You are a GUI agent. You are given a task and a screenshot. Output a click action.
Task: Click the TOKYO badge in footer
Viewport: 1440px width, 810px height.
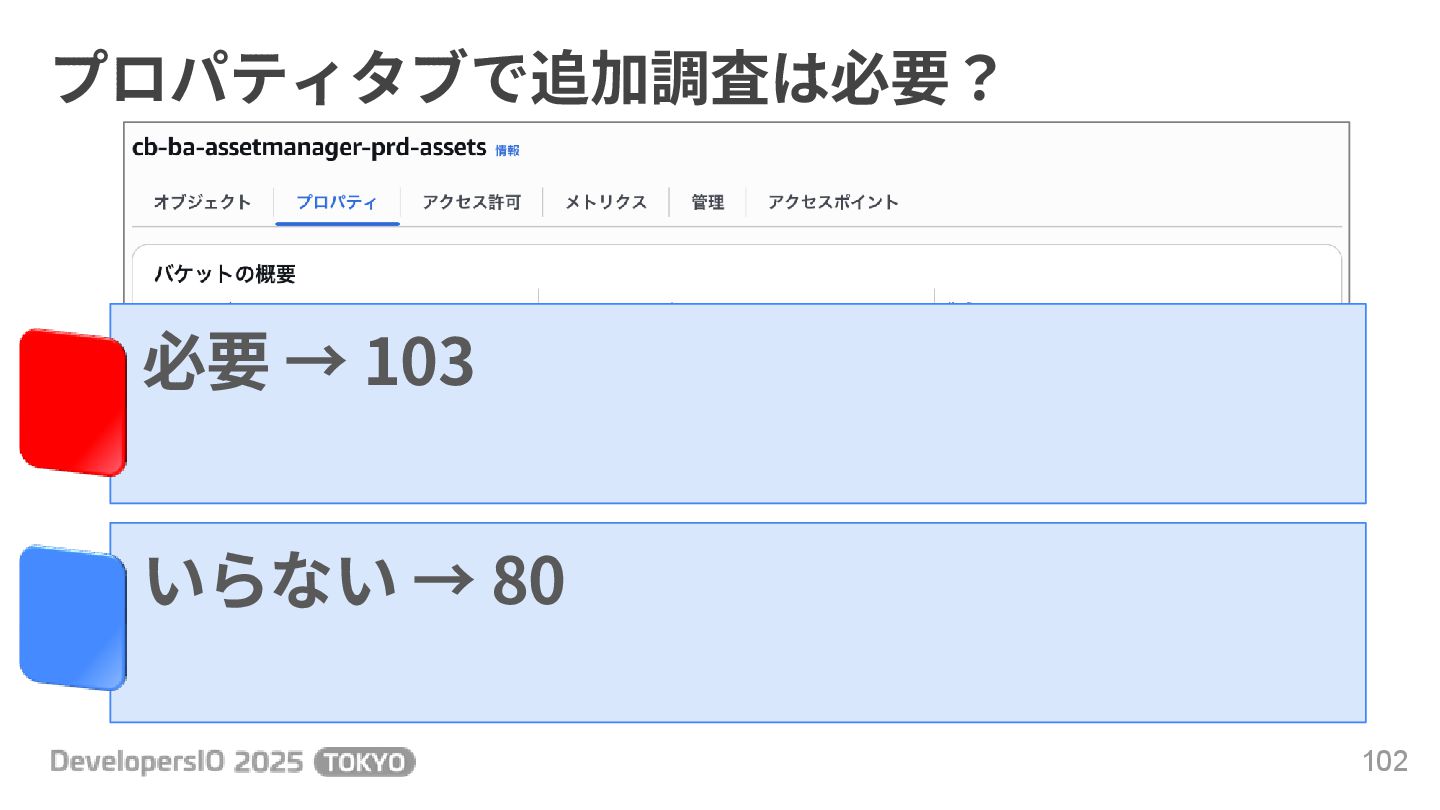pos(364,763)
